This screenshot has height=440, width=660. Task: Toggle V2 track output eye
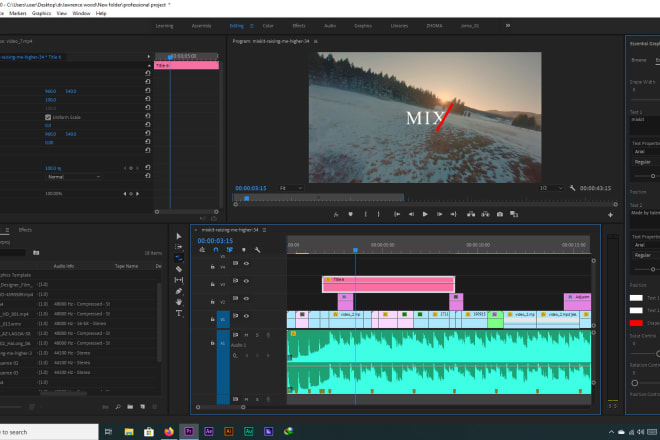point(246,299)
